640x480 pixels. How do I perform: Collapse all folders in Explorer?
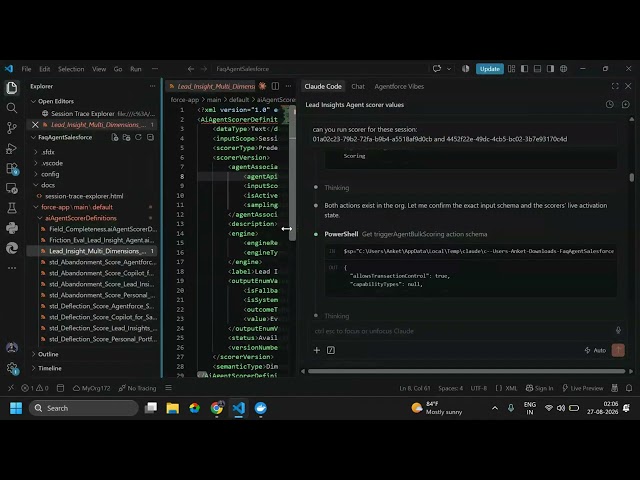pos(151,137)
